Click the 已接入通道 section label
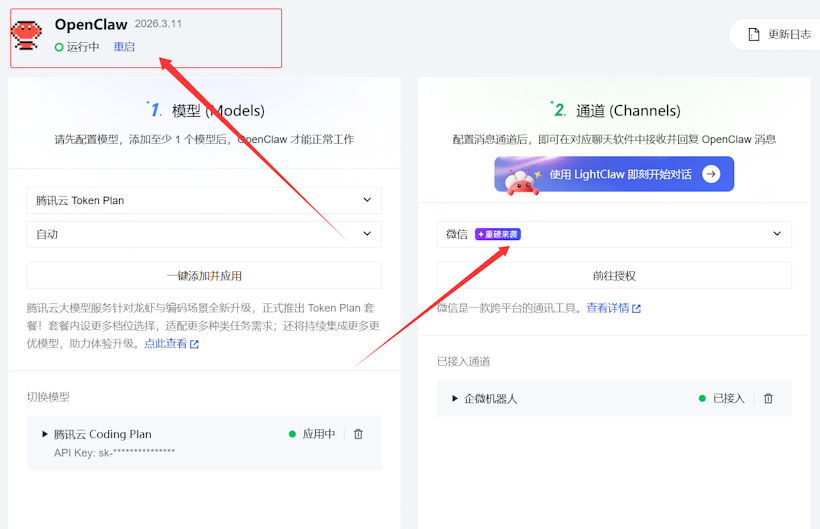The width and height of the screenshot is (820, 529). tap(463, 362)
